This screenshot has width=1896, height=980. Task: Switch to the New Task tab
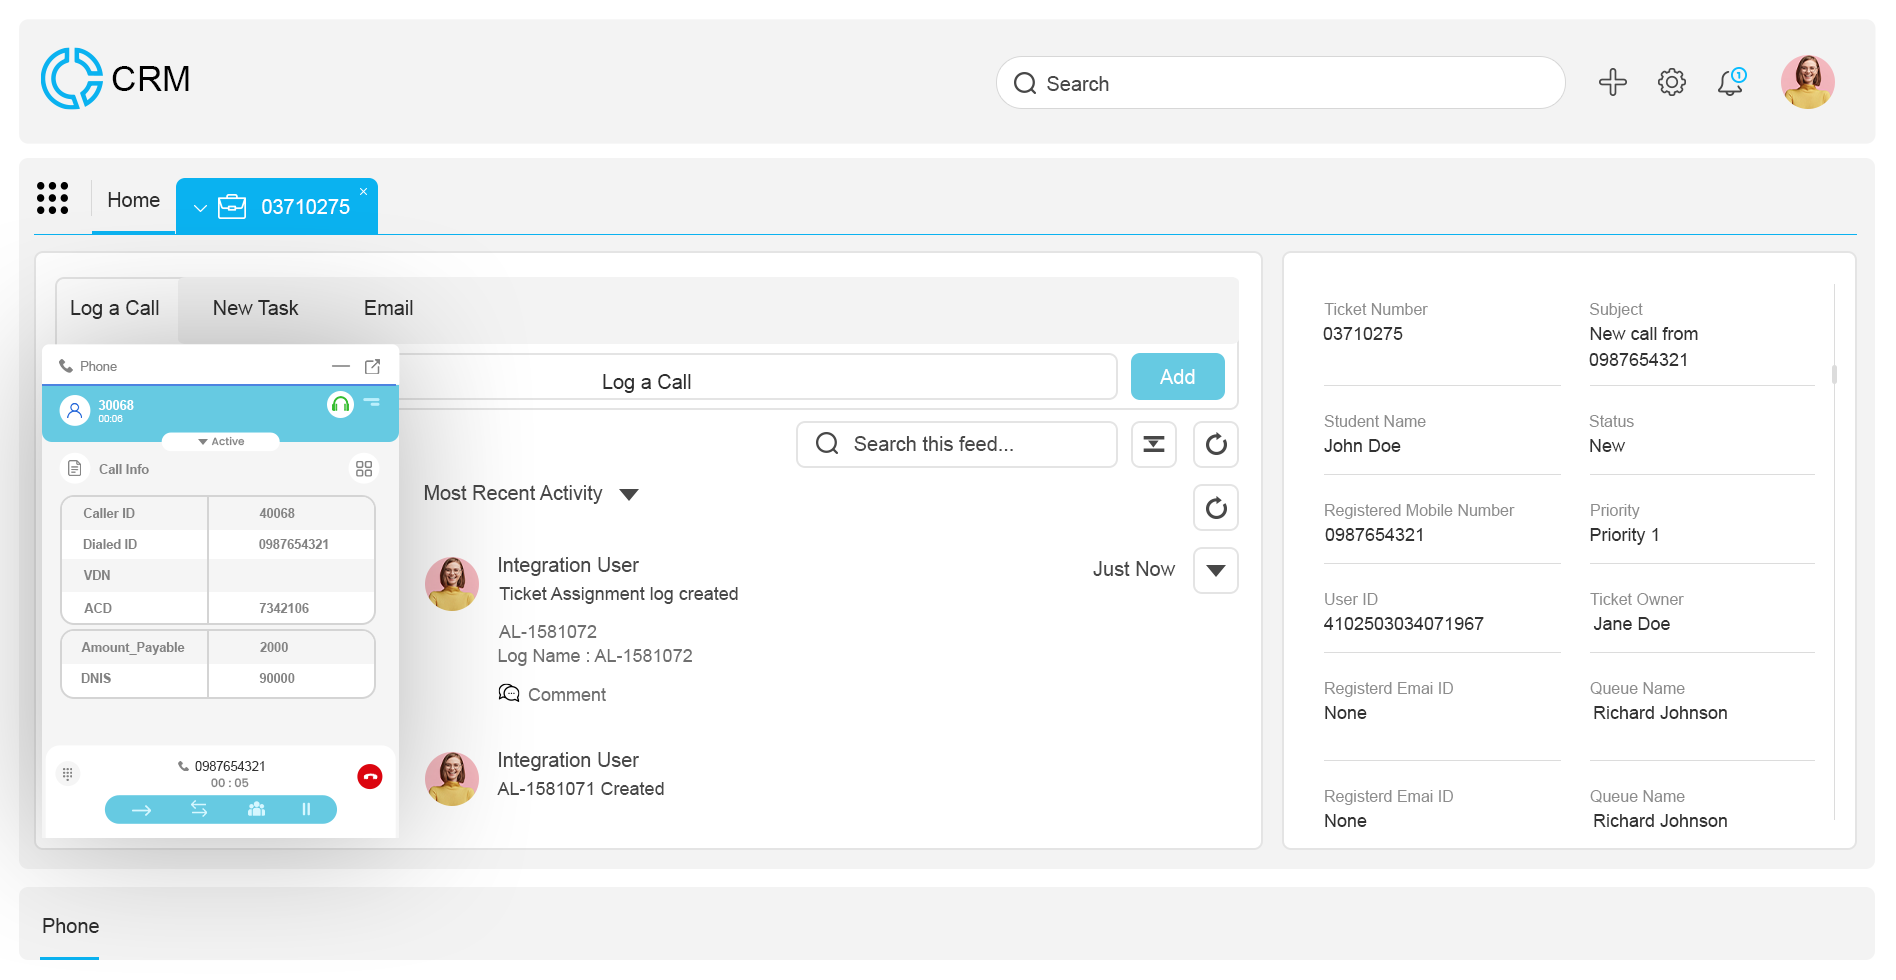pos(255,308)
